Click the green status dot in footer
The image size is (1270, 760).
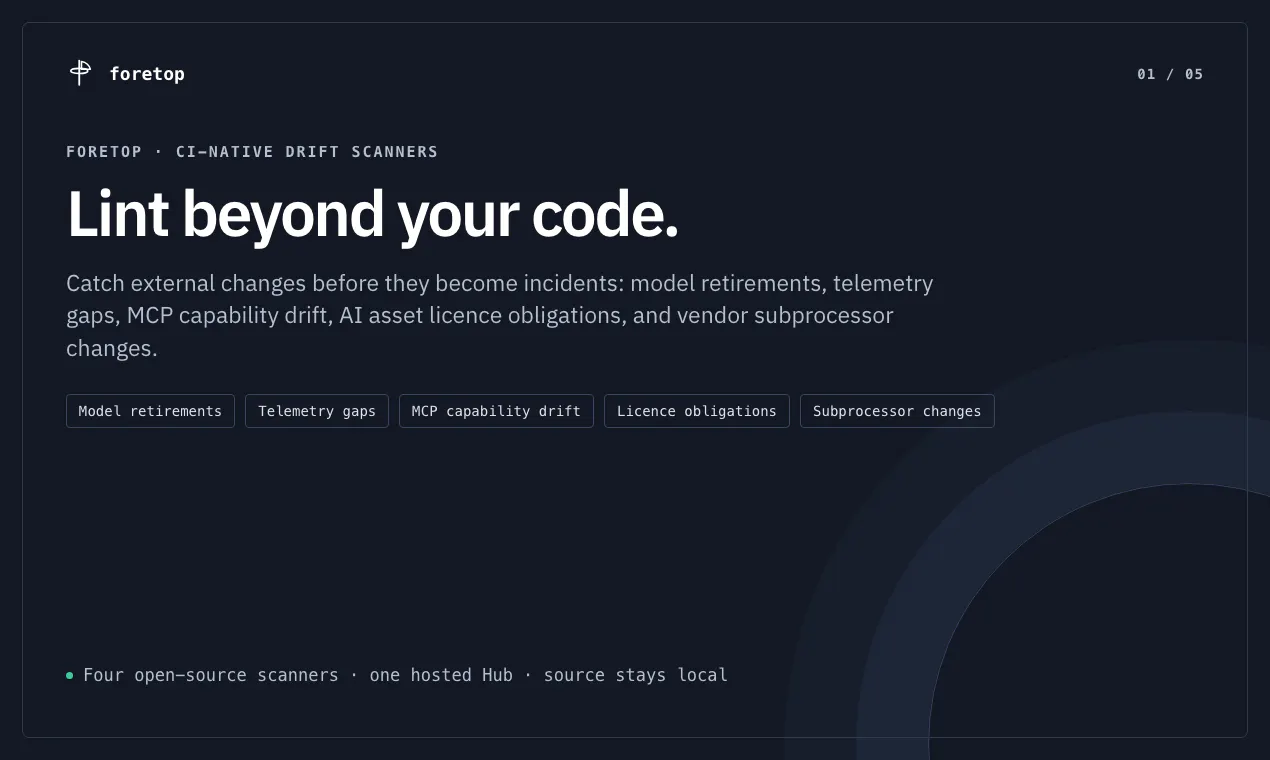[x=70, y=676]
